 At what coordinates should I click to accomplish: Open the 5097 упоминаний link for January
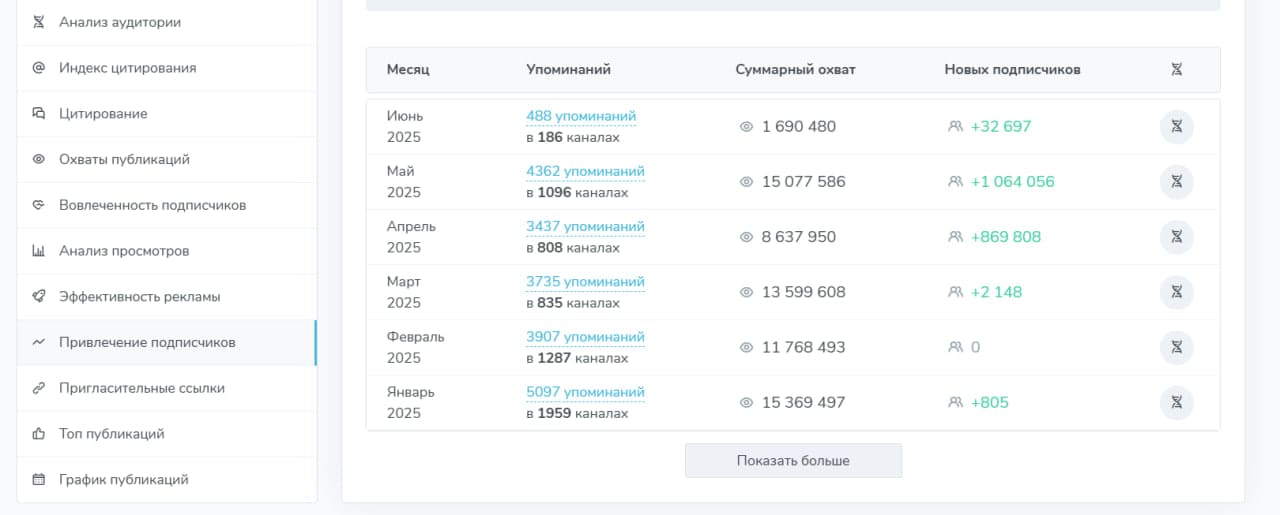585,392
